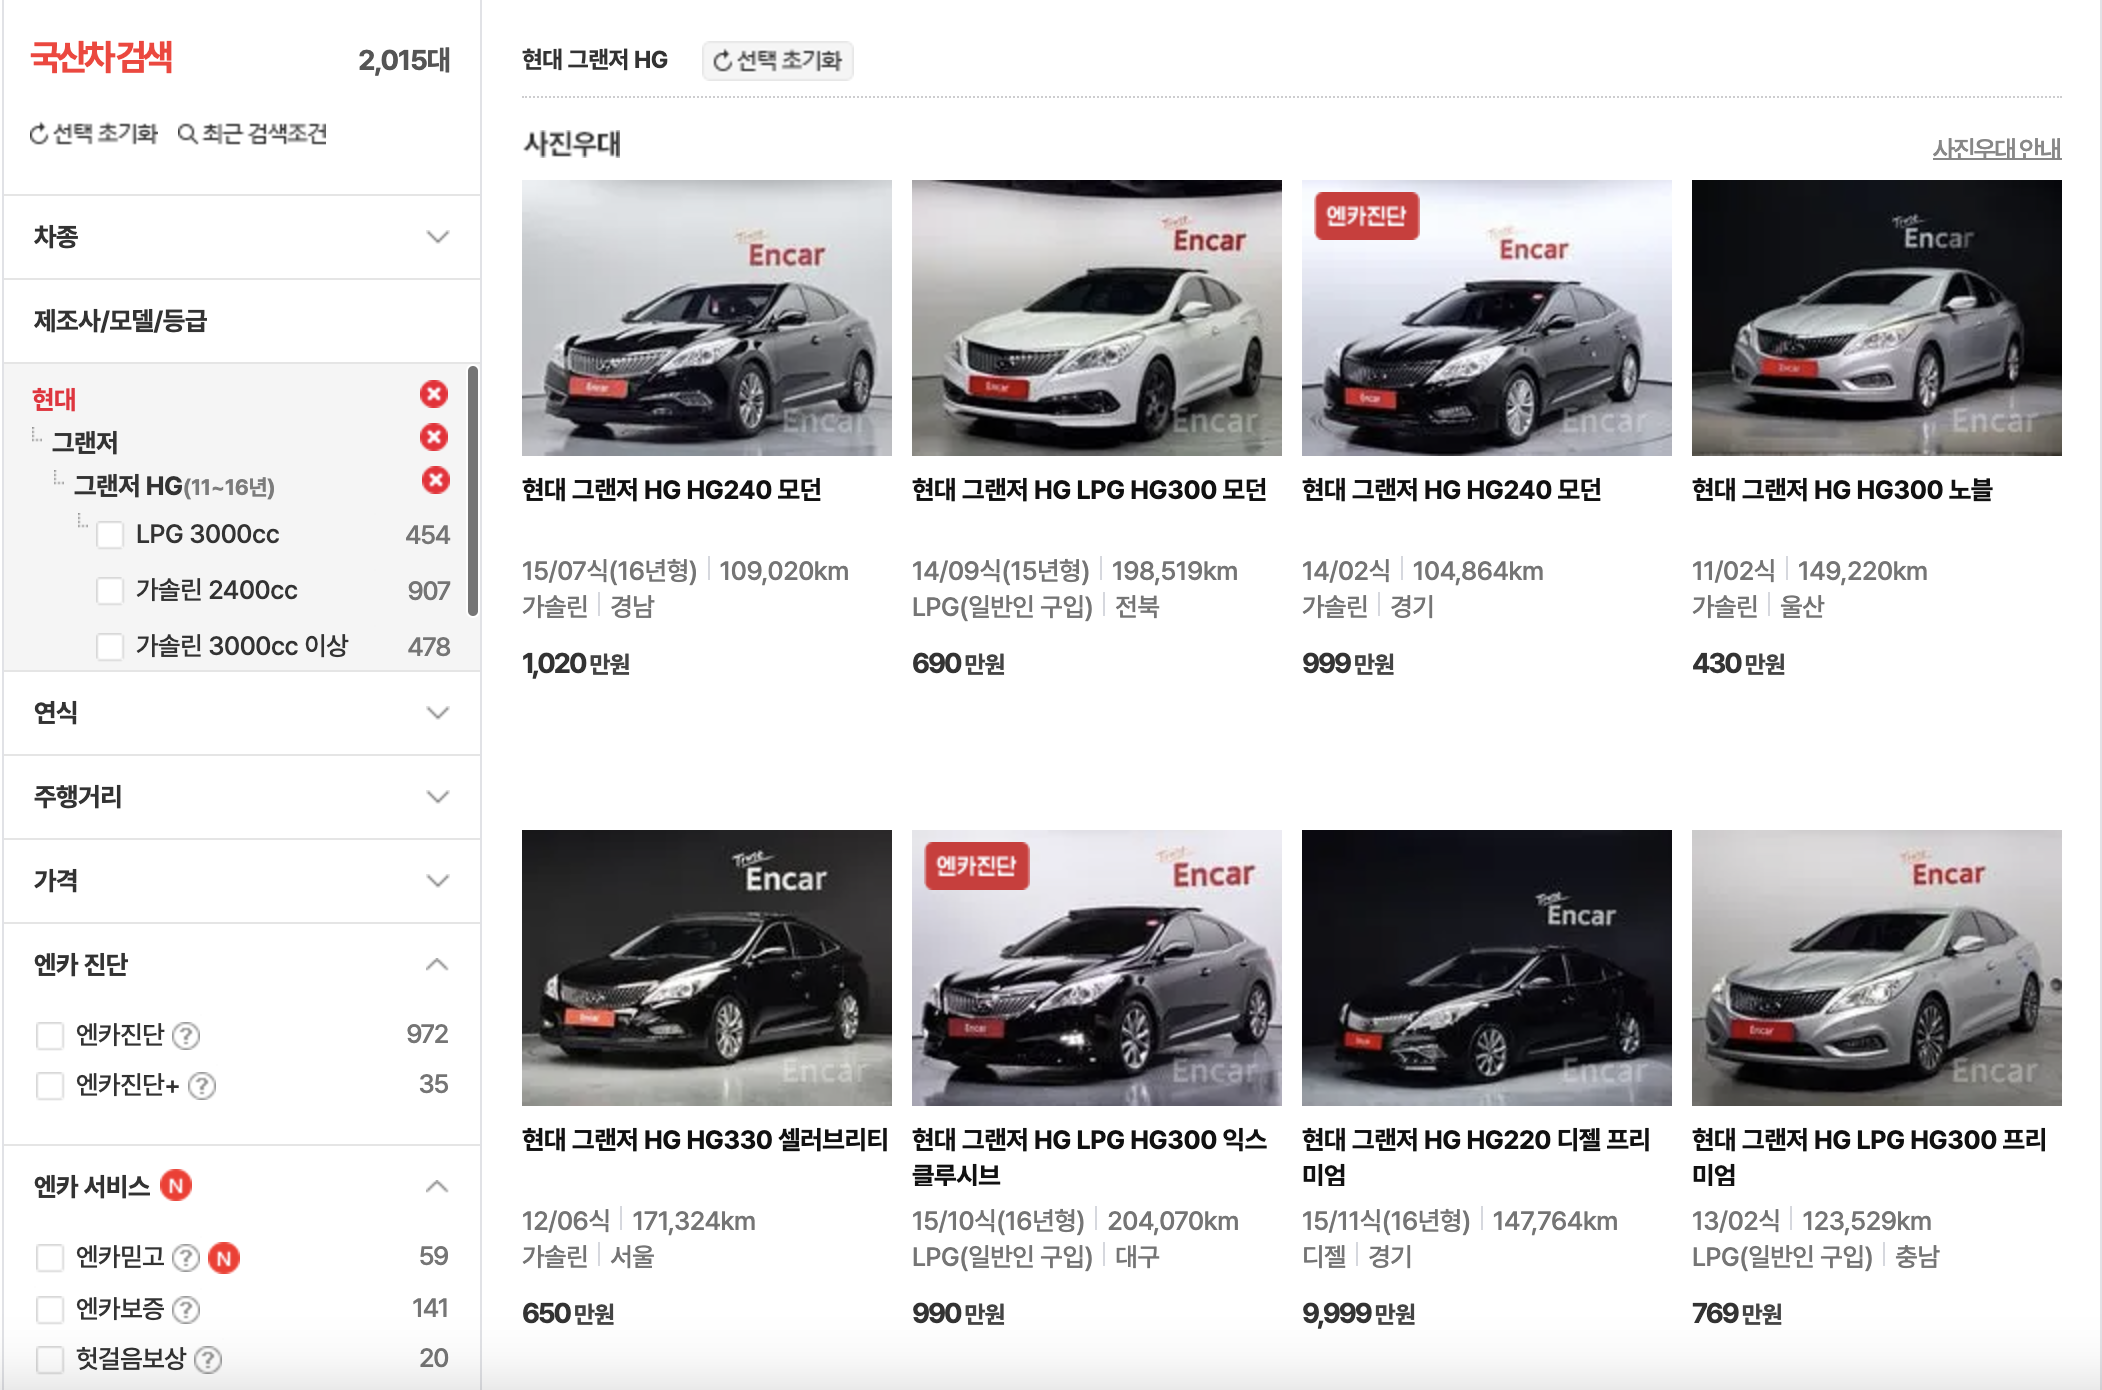This screenshot has width=2102, height=1390.
Task: Click the model filter list scrollbar
Action: [x=473, y=492]
